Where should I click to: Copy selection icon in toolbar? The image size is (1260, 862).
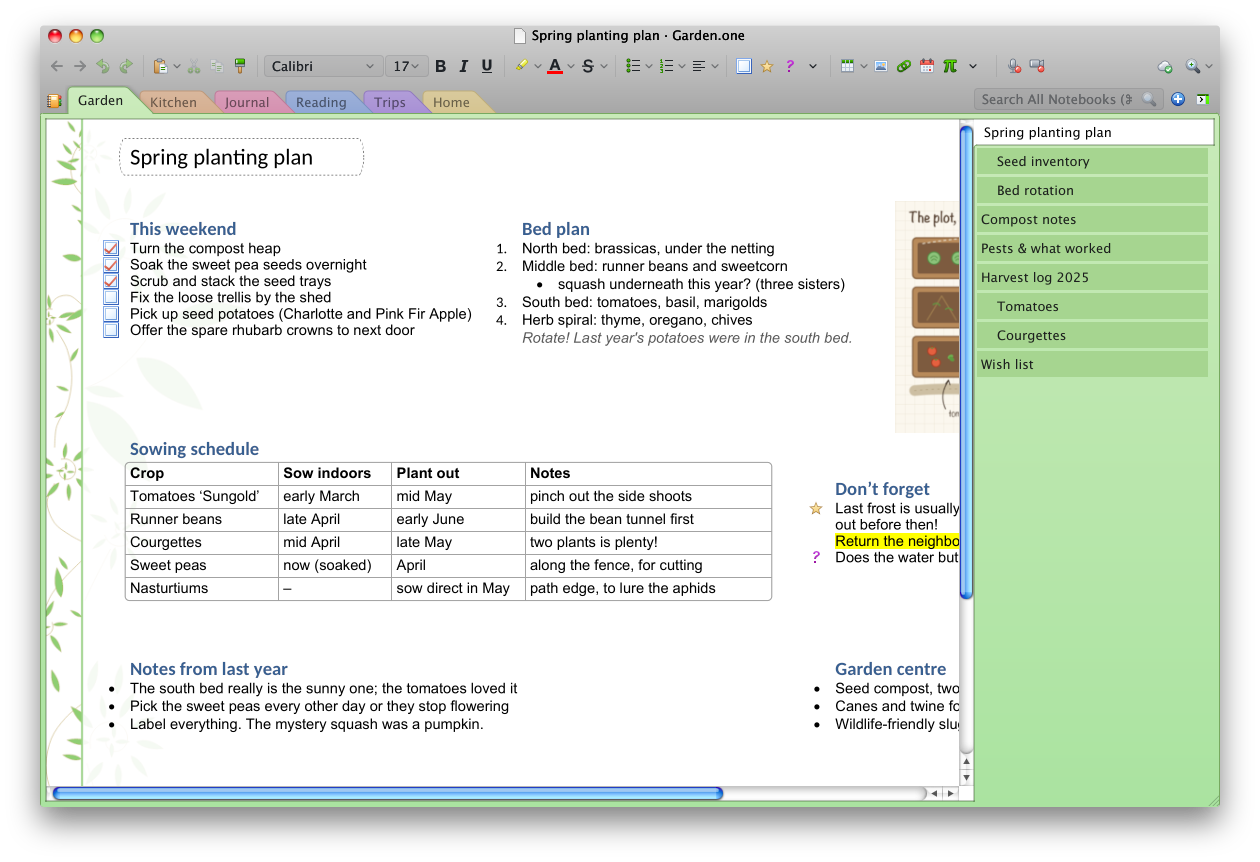point(217,66)
